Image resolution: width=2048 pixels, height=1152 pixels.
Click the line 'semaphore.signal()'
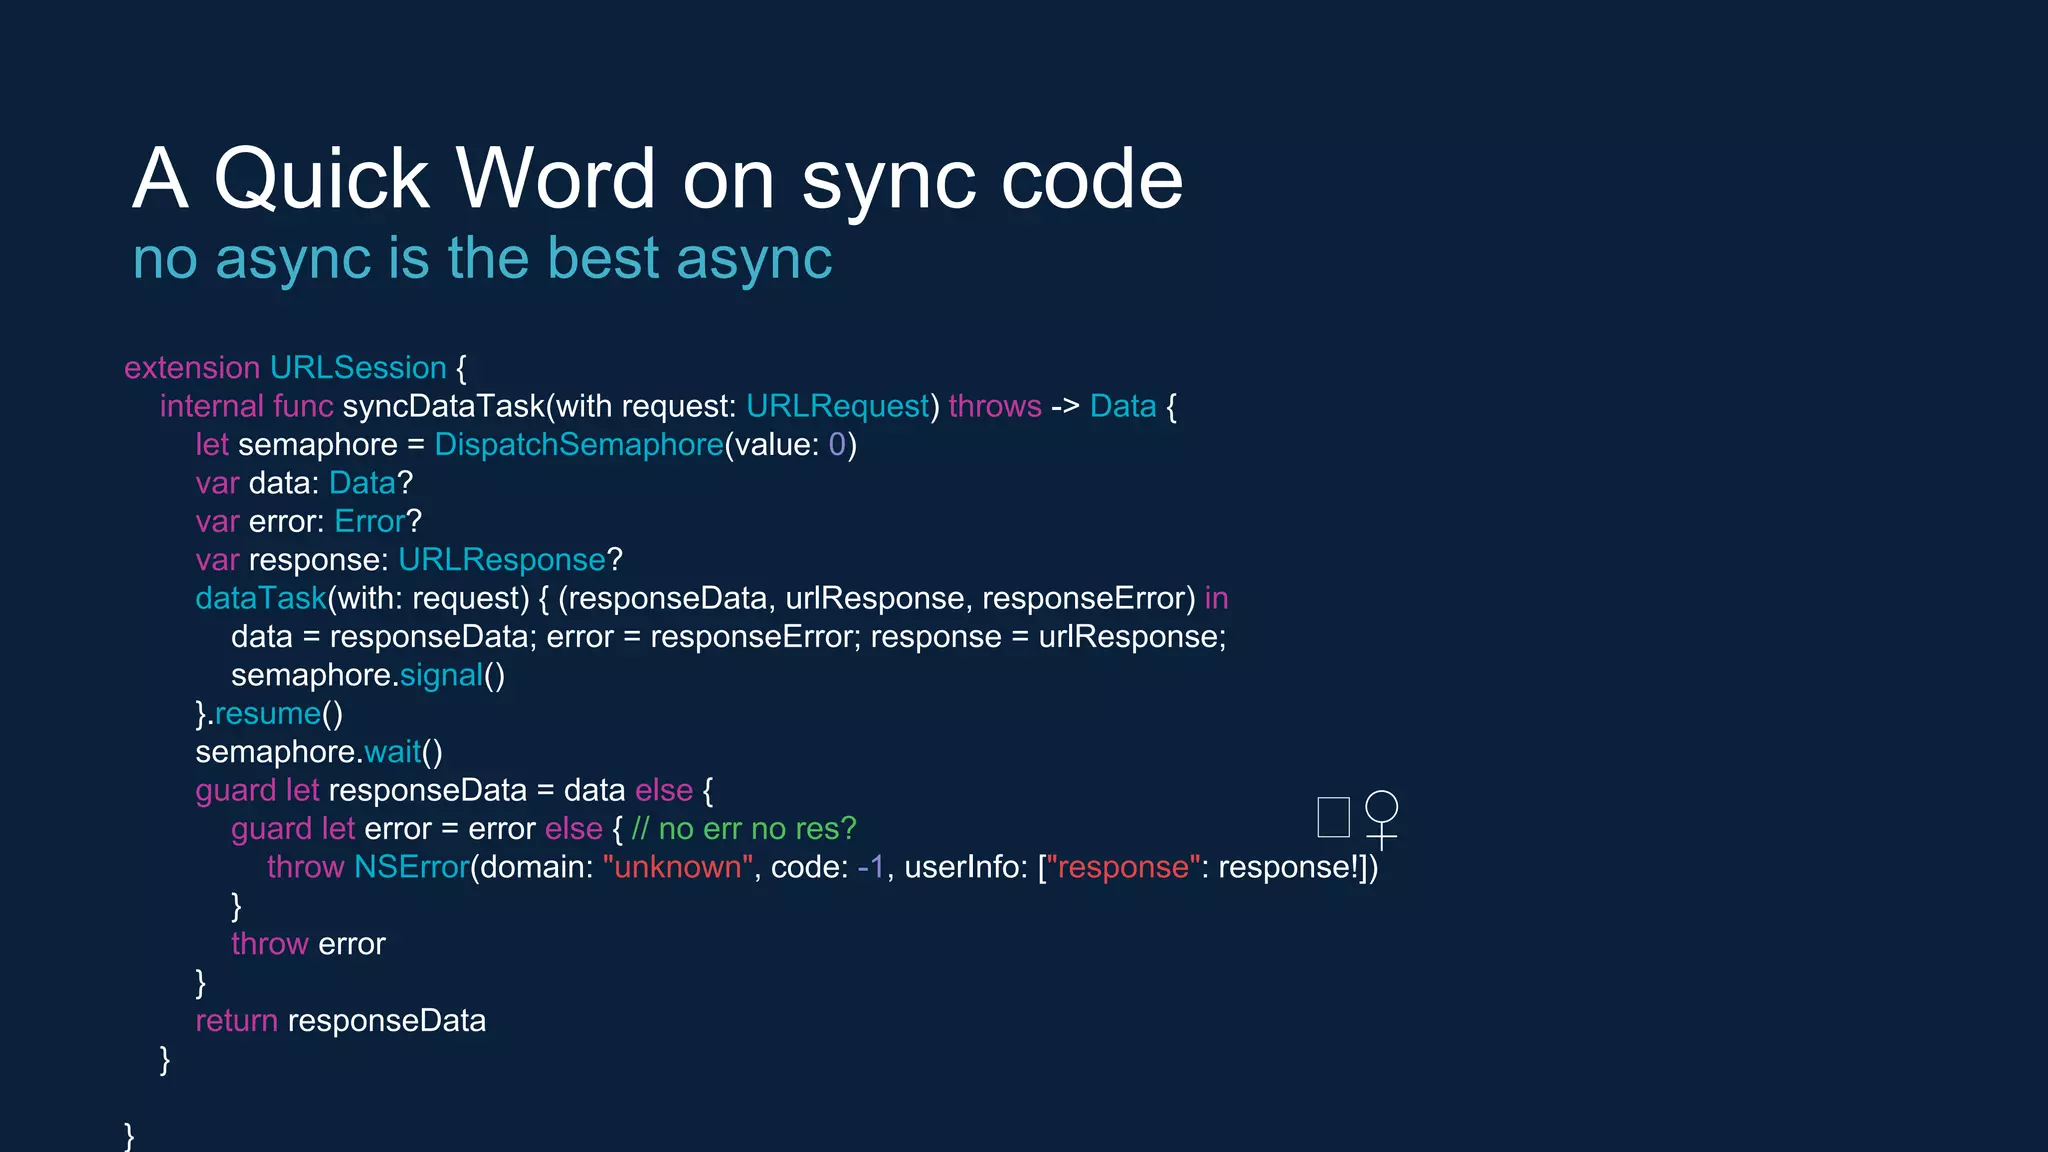pyautogui.click(x=368, y=675)
